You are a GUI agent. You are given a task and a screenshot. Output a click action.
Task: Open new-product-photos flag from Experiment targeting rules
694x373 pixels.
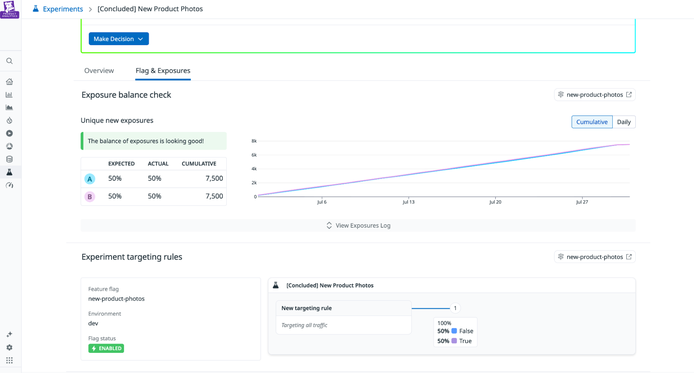[595, 257]
